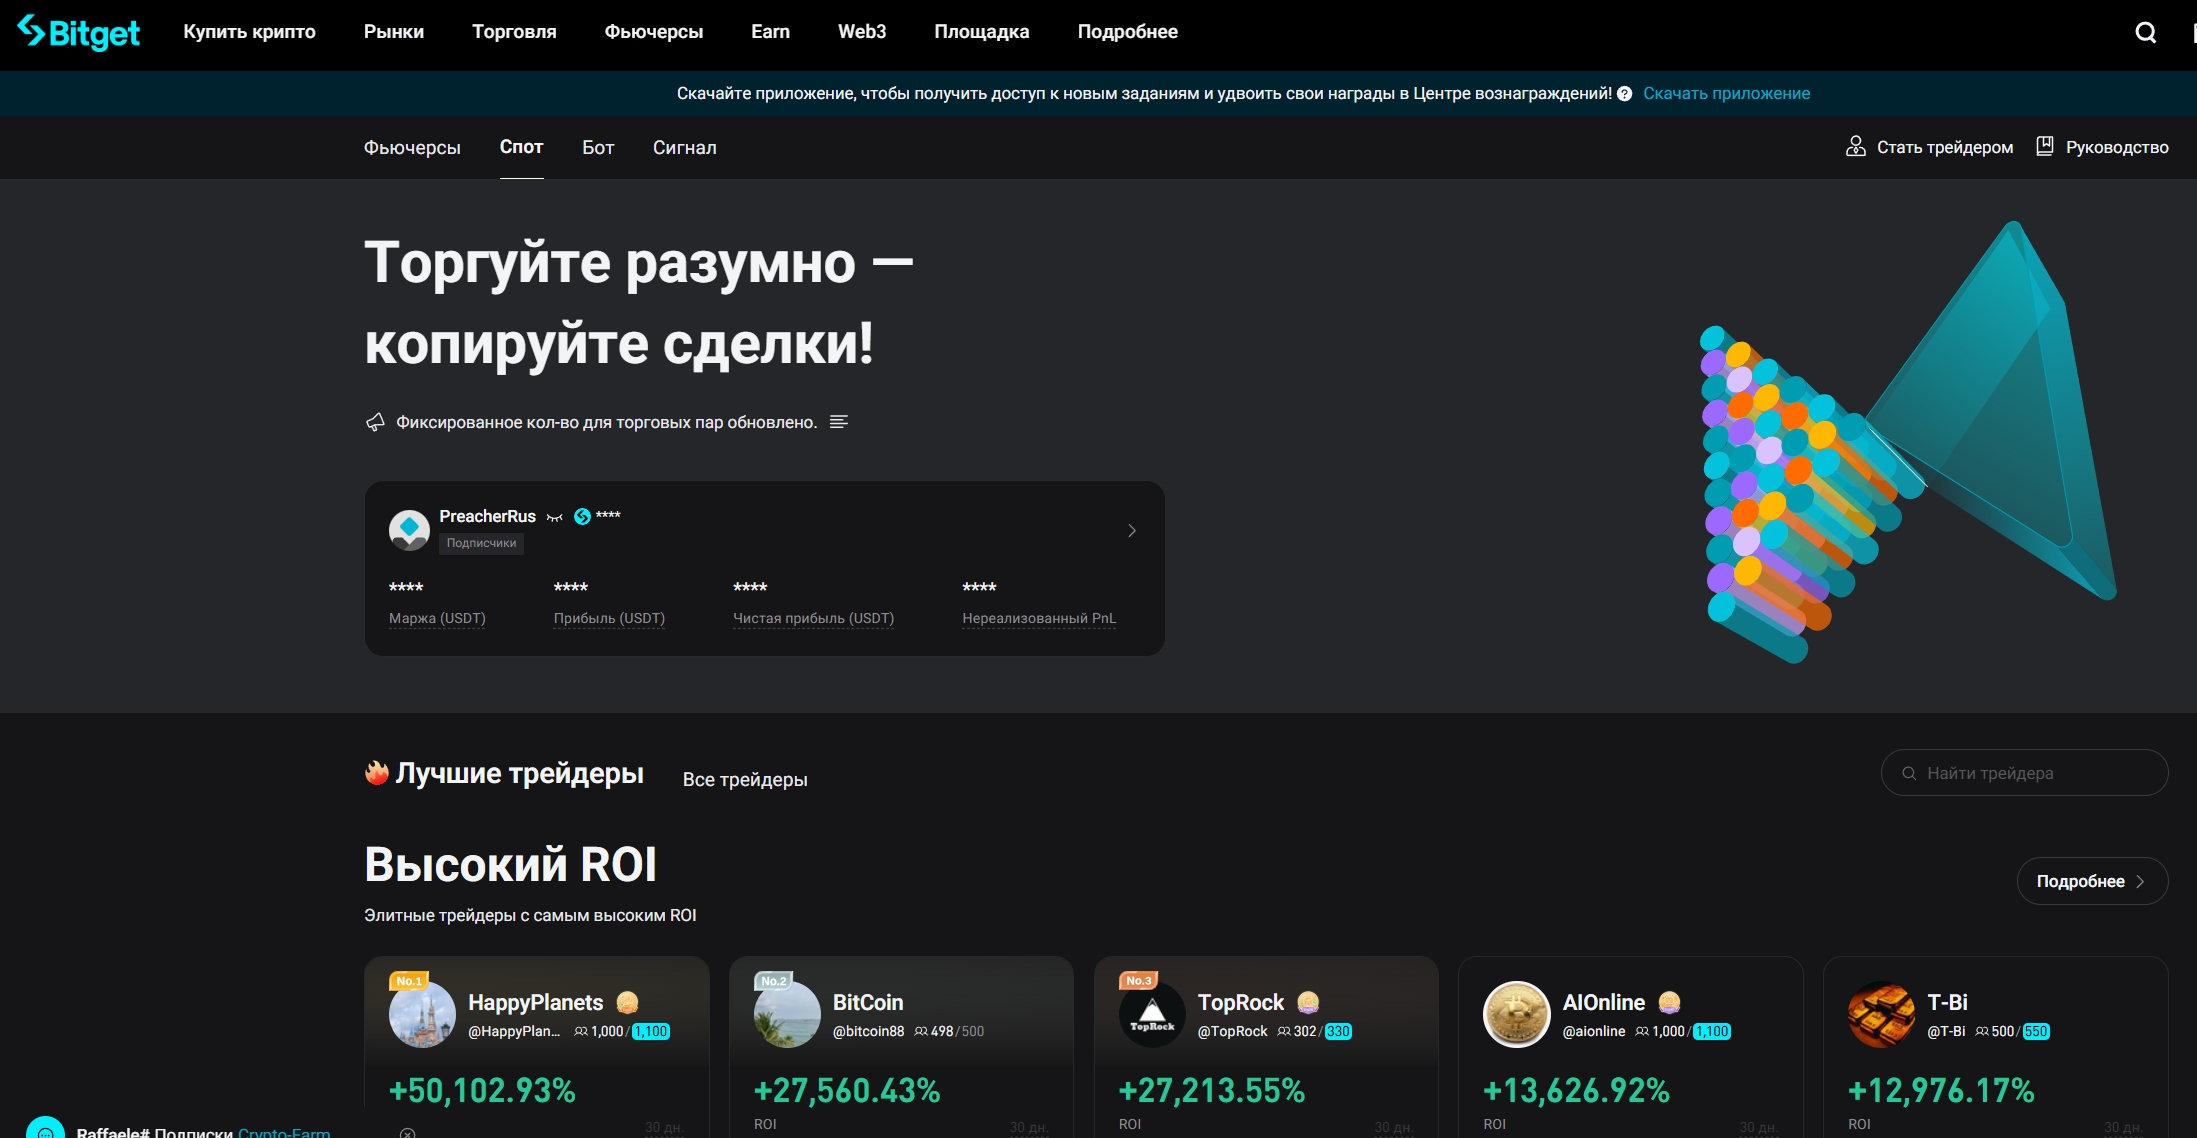2197x1138 pixels.
Task: Click the Нереализованный PnL label
Action: click(x=1039, y=619)
